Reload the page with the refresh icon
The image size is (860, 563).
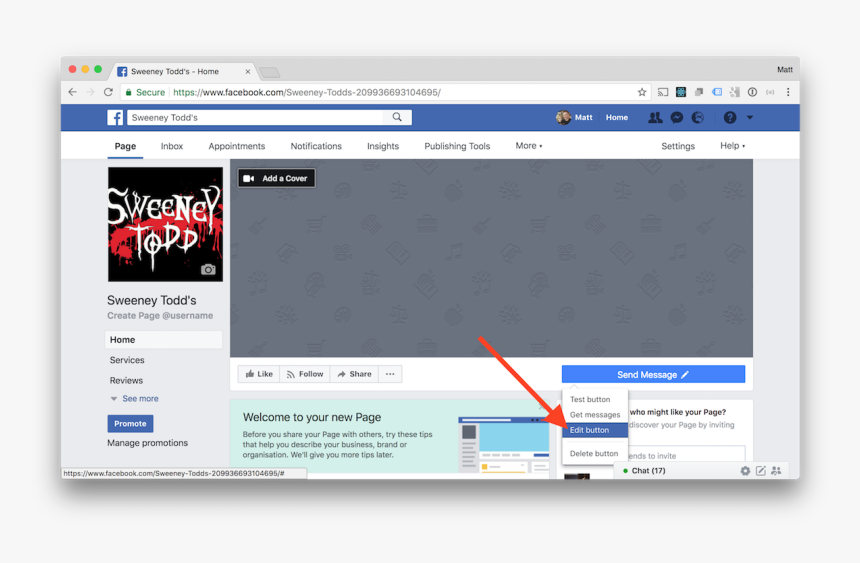tap(108, 92)
